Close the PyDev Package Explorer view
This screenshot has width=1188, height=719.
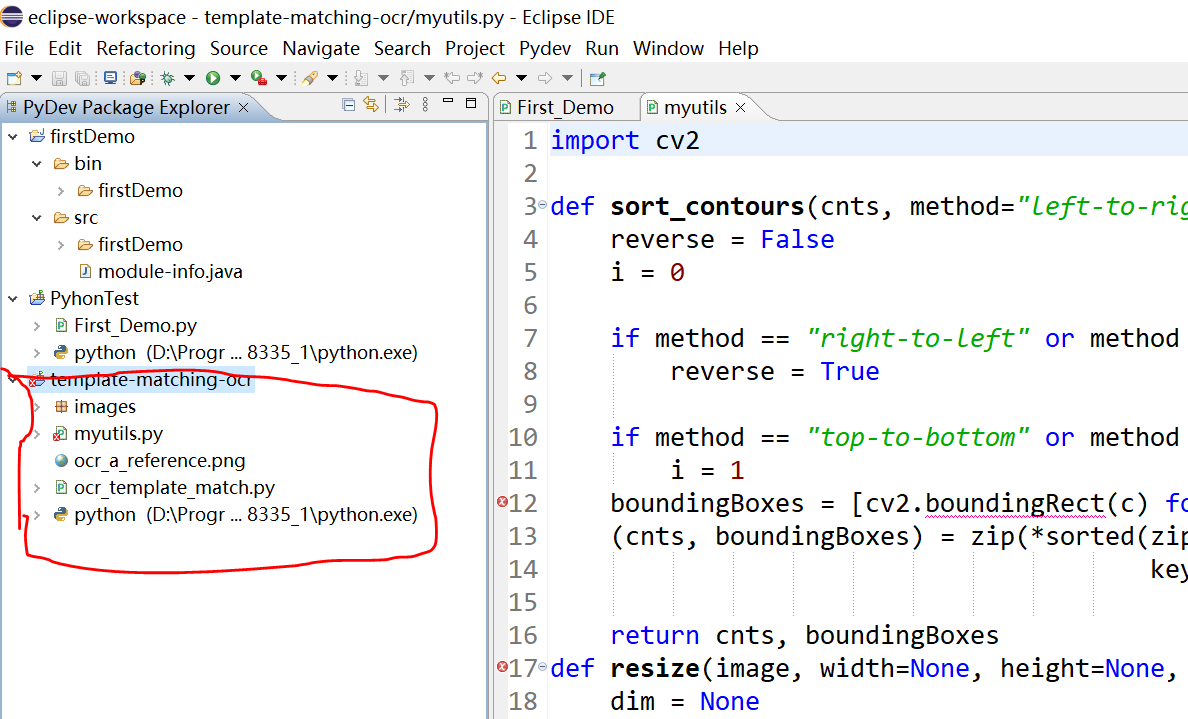point(243,108)
